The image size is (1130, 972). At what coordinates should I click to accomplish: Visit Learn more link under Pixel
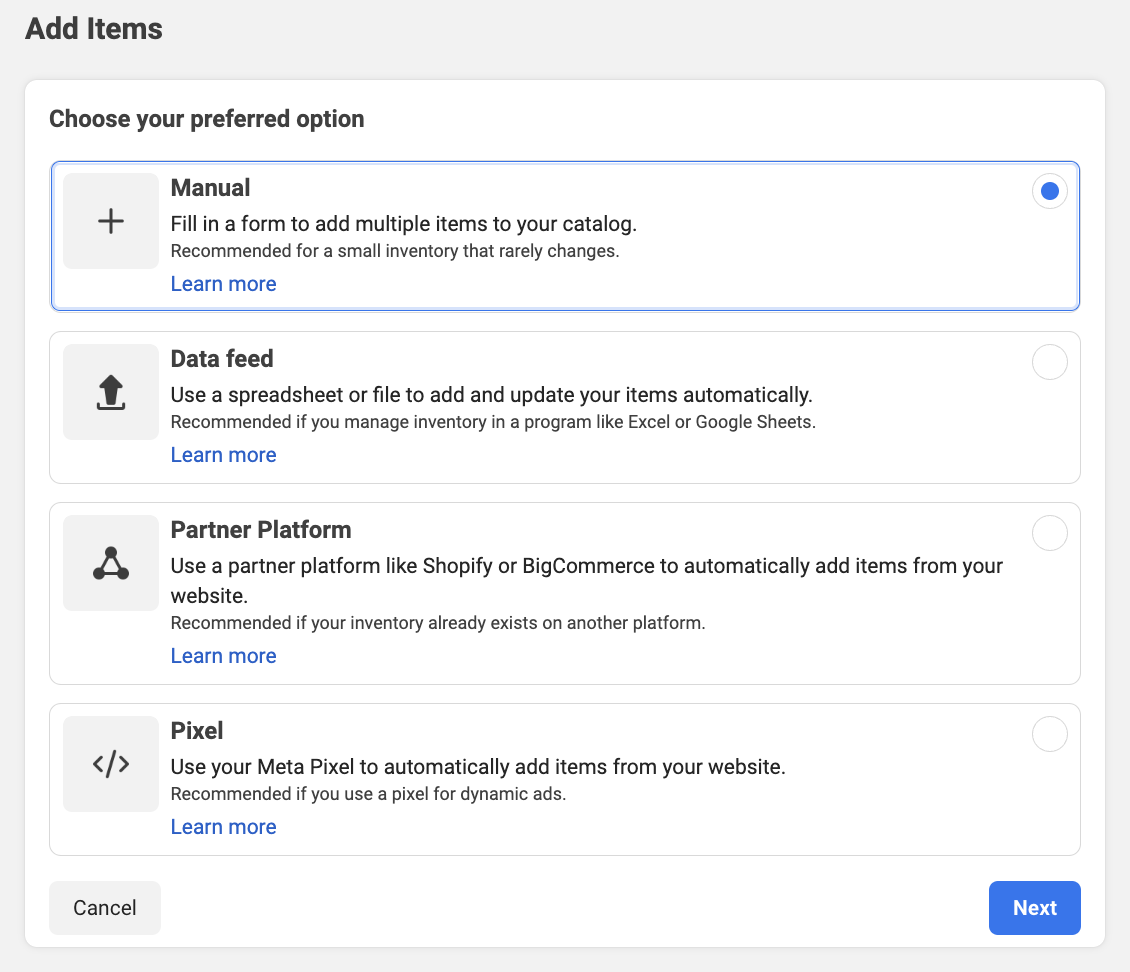[x=223, y=827]
